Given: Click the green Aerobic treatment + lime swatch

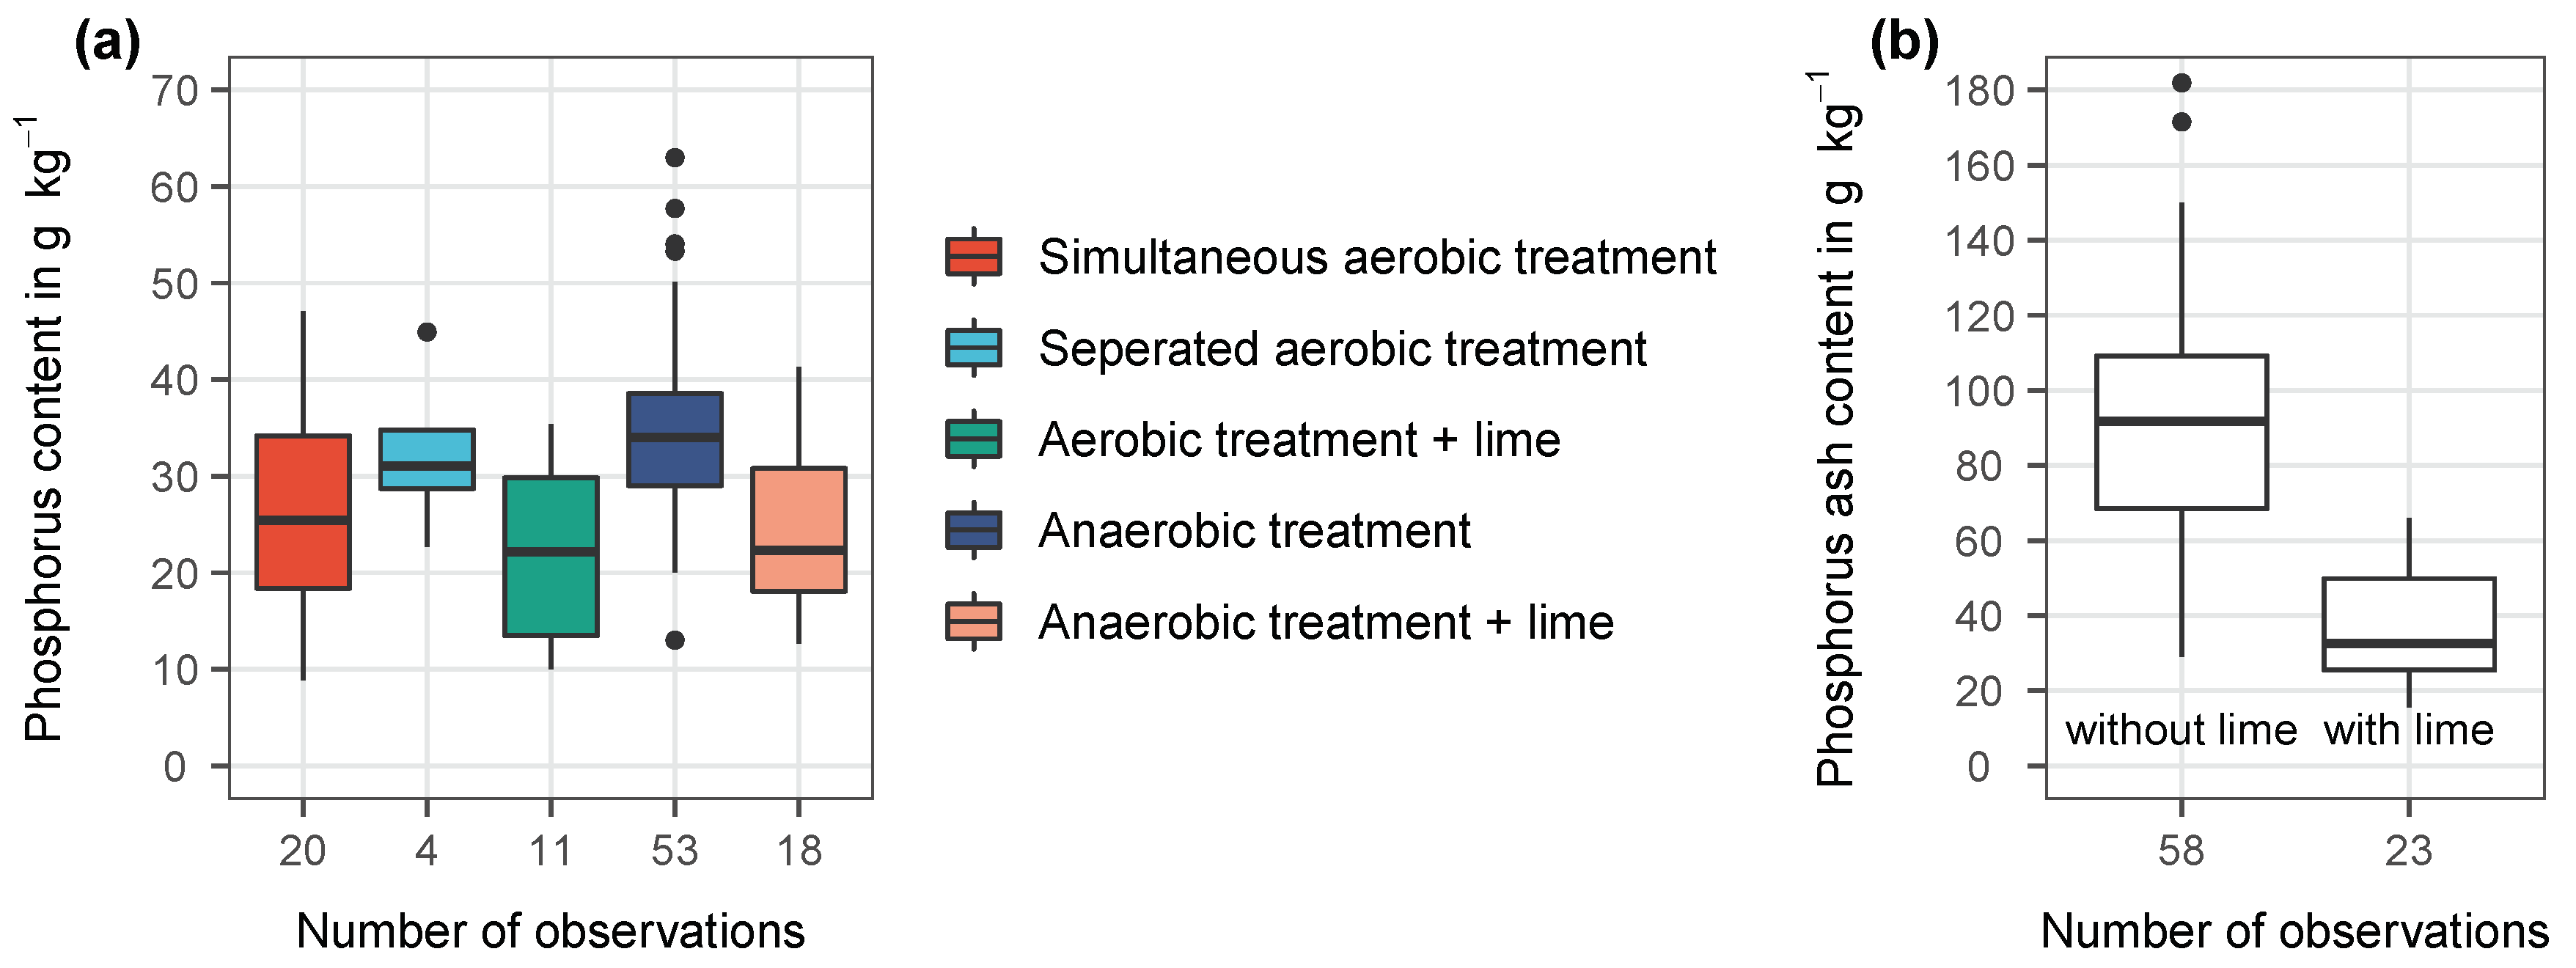Looking at the screenshot, I should tap(973, 439).
